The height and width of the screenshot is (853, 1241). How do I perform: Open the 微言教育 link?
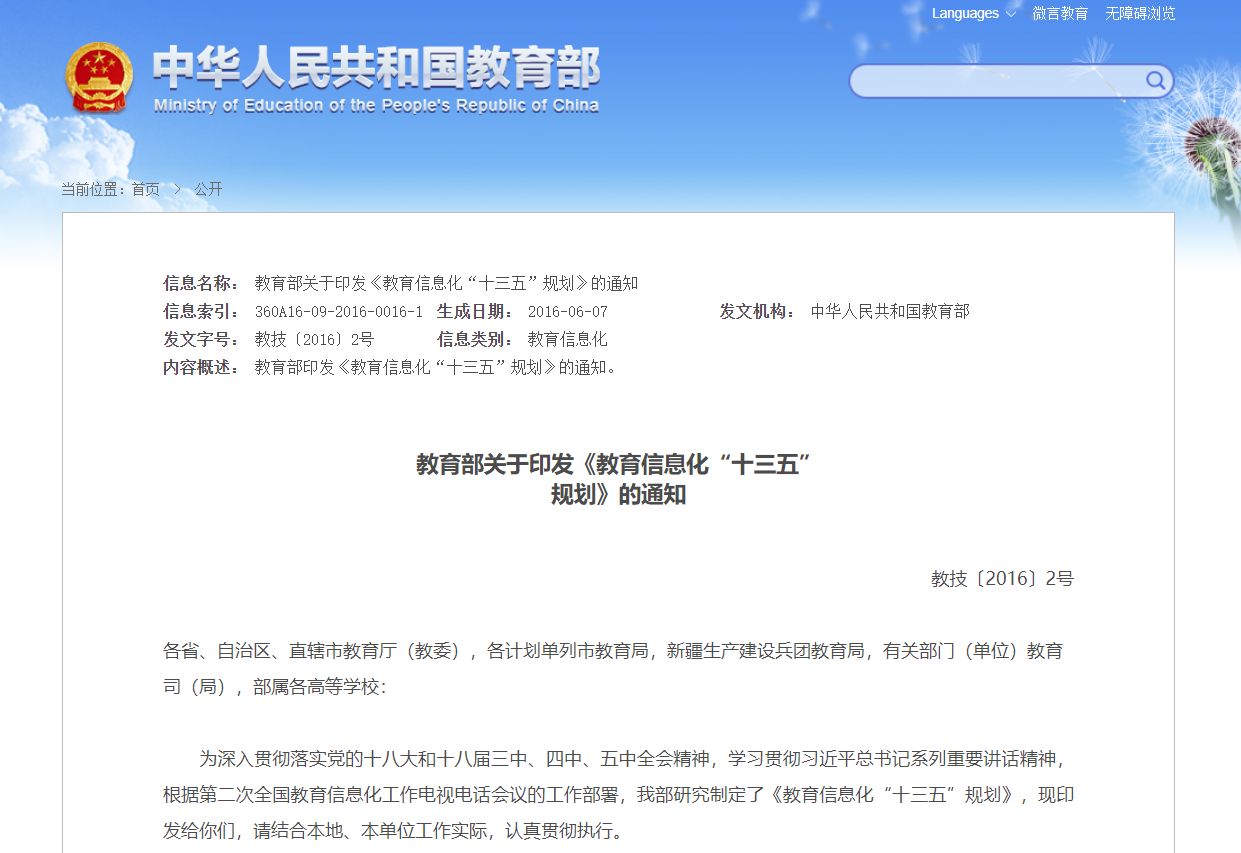pos(1060,13)
